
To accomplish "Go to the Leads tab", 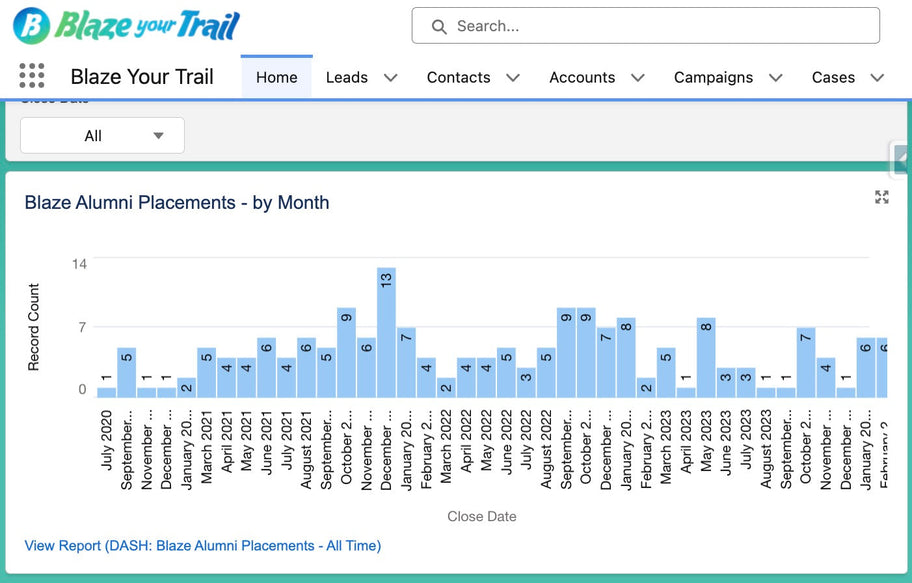I will [x=346, y=77].
